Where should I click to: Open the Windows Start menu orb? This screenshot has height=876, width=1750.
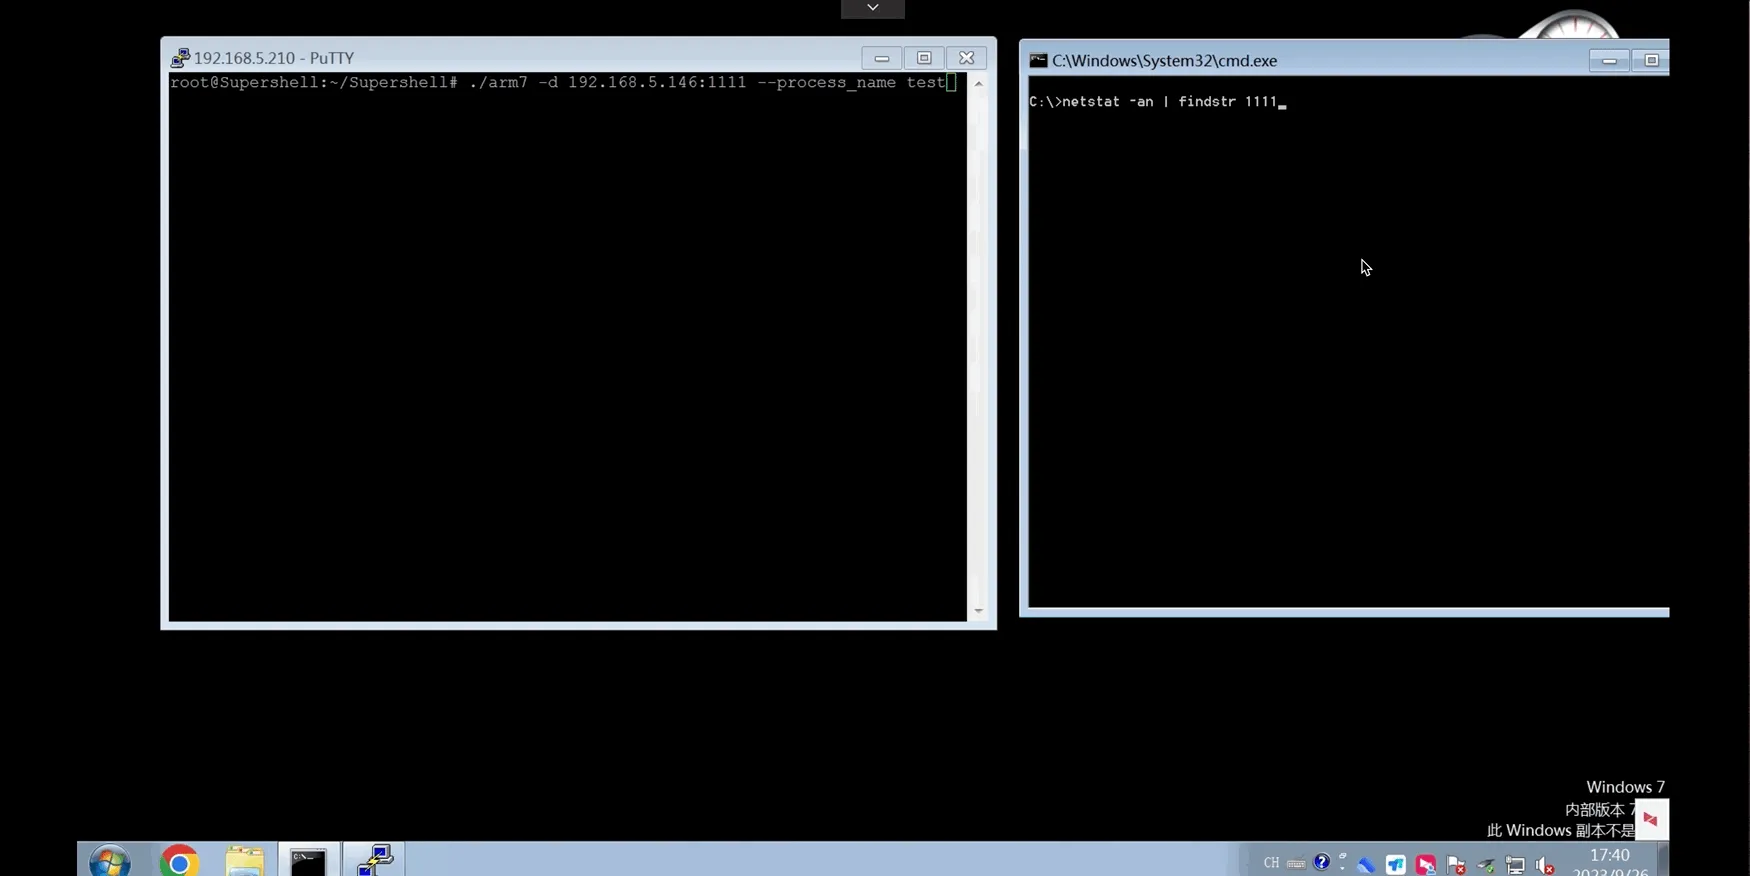(109, 862)
